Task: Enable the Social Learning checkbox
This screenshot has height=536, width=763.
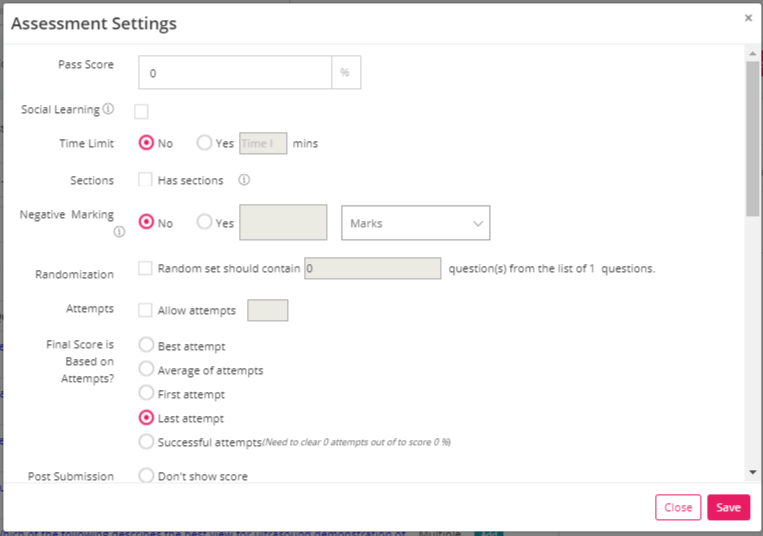Action: [141, 111]
